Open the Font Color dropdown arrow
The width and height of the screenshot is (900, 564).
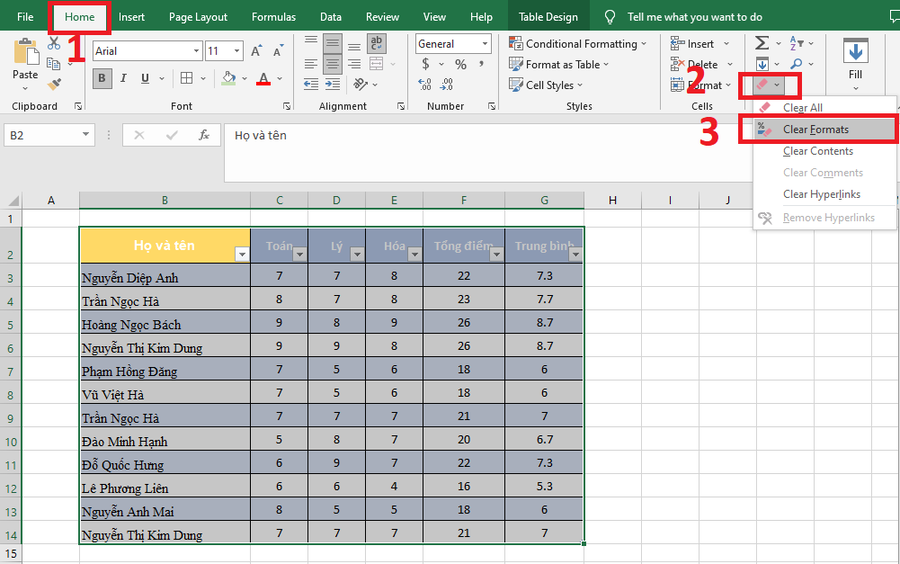[x=280, y=79]
